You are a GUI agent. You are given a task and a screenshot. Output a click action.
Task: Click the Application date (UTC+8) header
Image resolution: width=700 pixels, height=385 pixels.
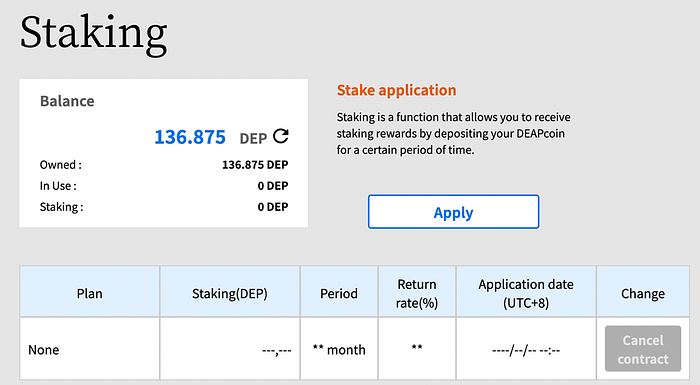point(526,292)
